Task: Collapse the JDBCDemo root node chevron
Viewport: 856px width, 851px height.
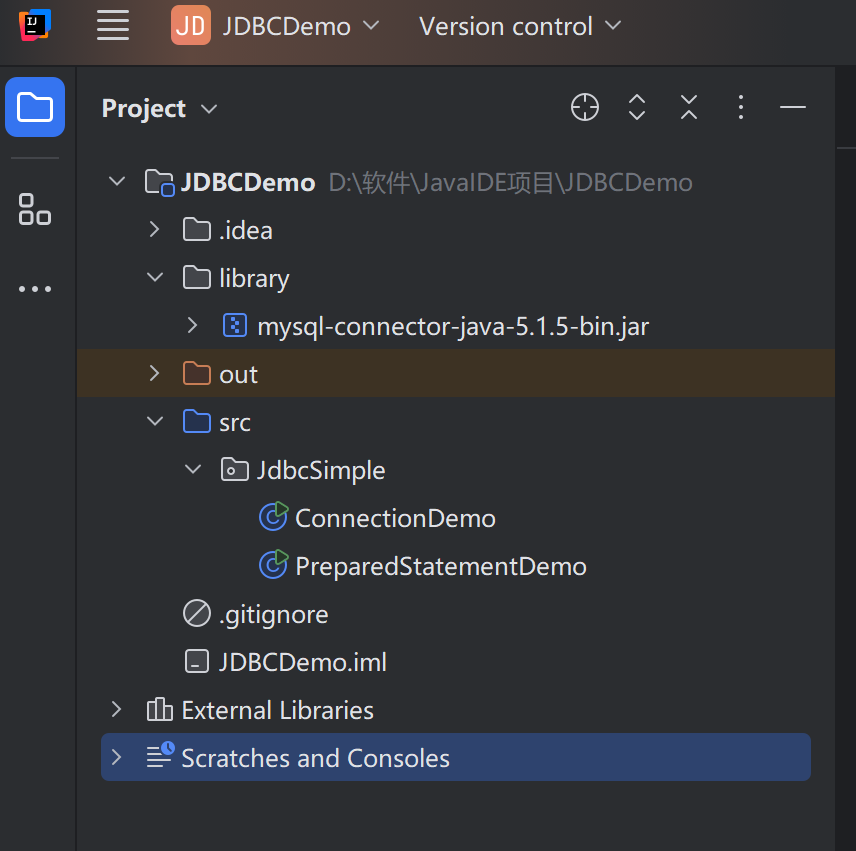Action: coord(117,181)
